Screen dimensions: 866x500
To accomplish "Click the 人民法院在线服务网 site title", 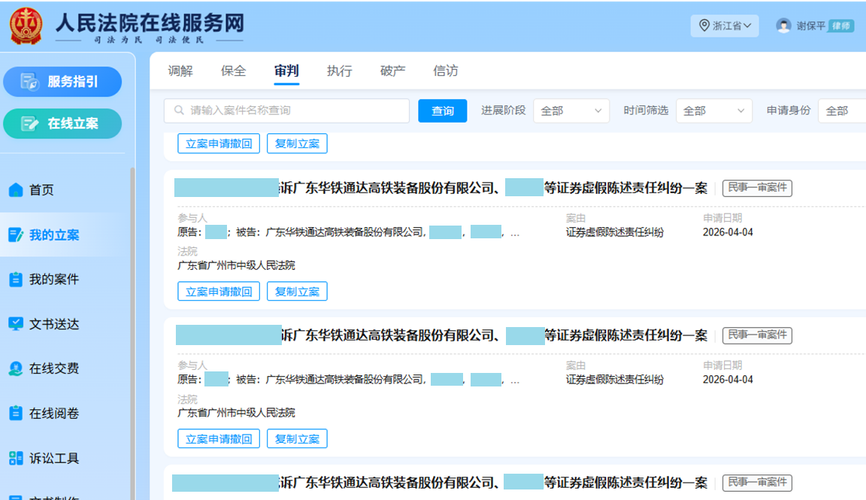I will [x=150, y=22].
